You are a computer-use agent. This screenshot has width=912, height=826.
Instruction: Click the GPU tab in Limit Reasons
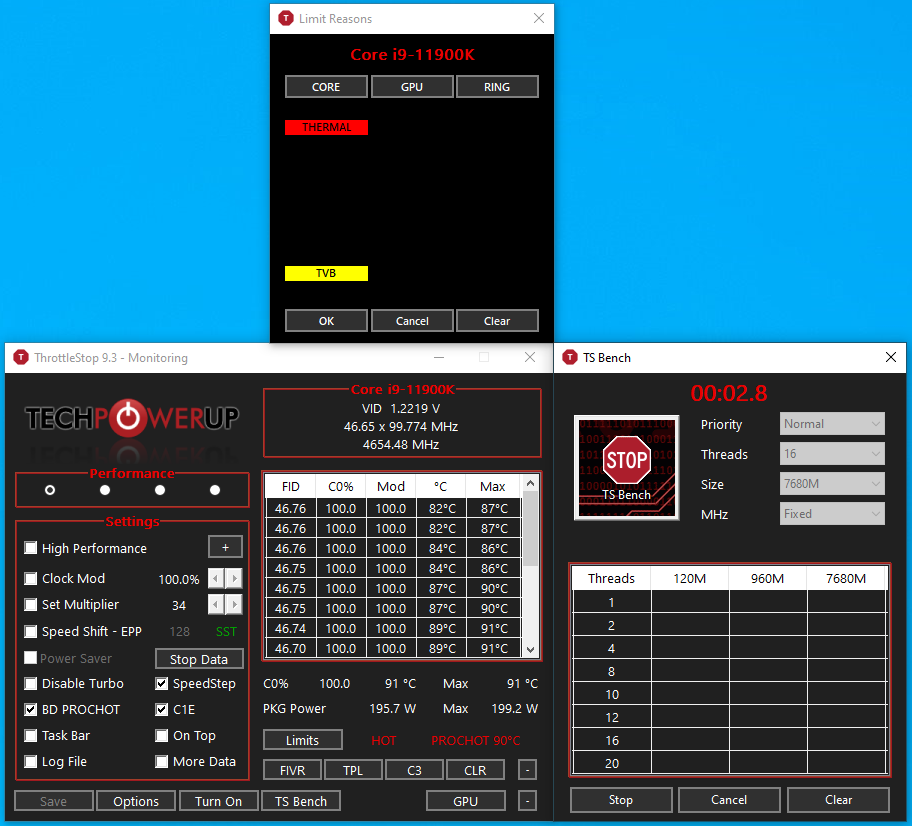412,87
